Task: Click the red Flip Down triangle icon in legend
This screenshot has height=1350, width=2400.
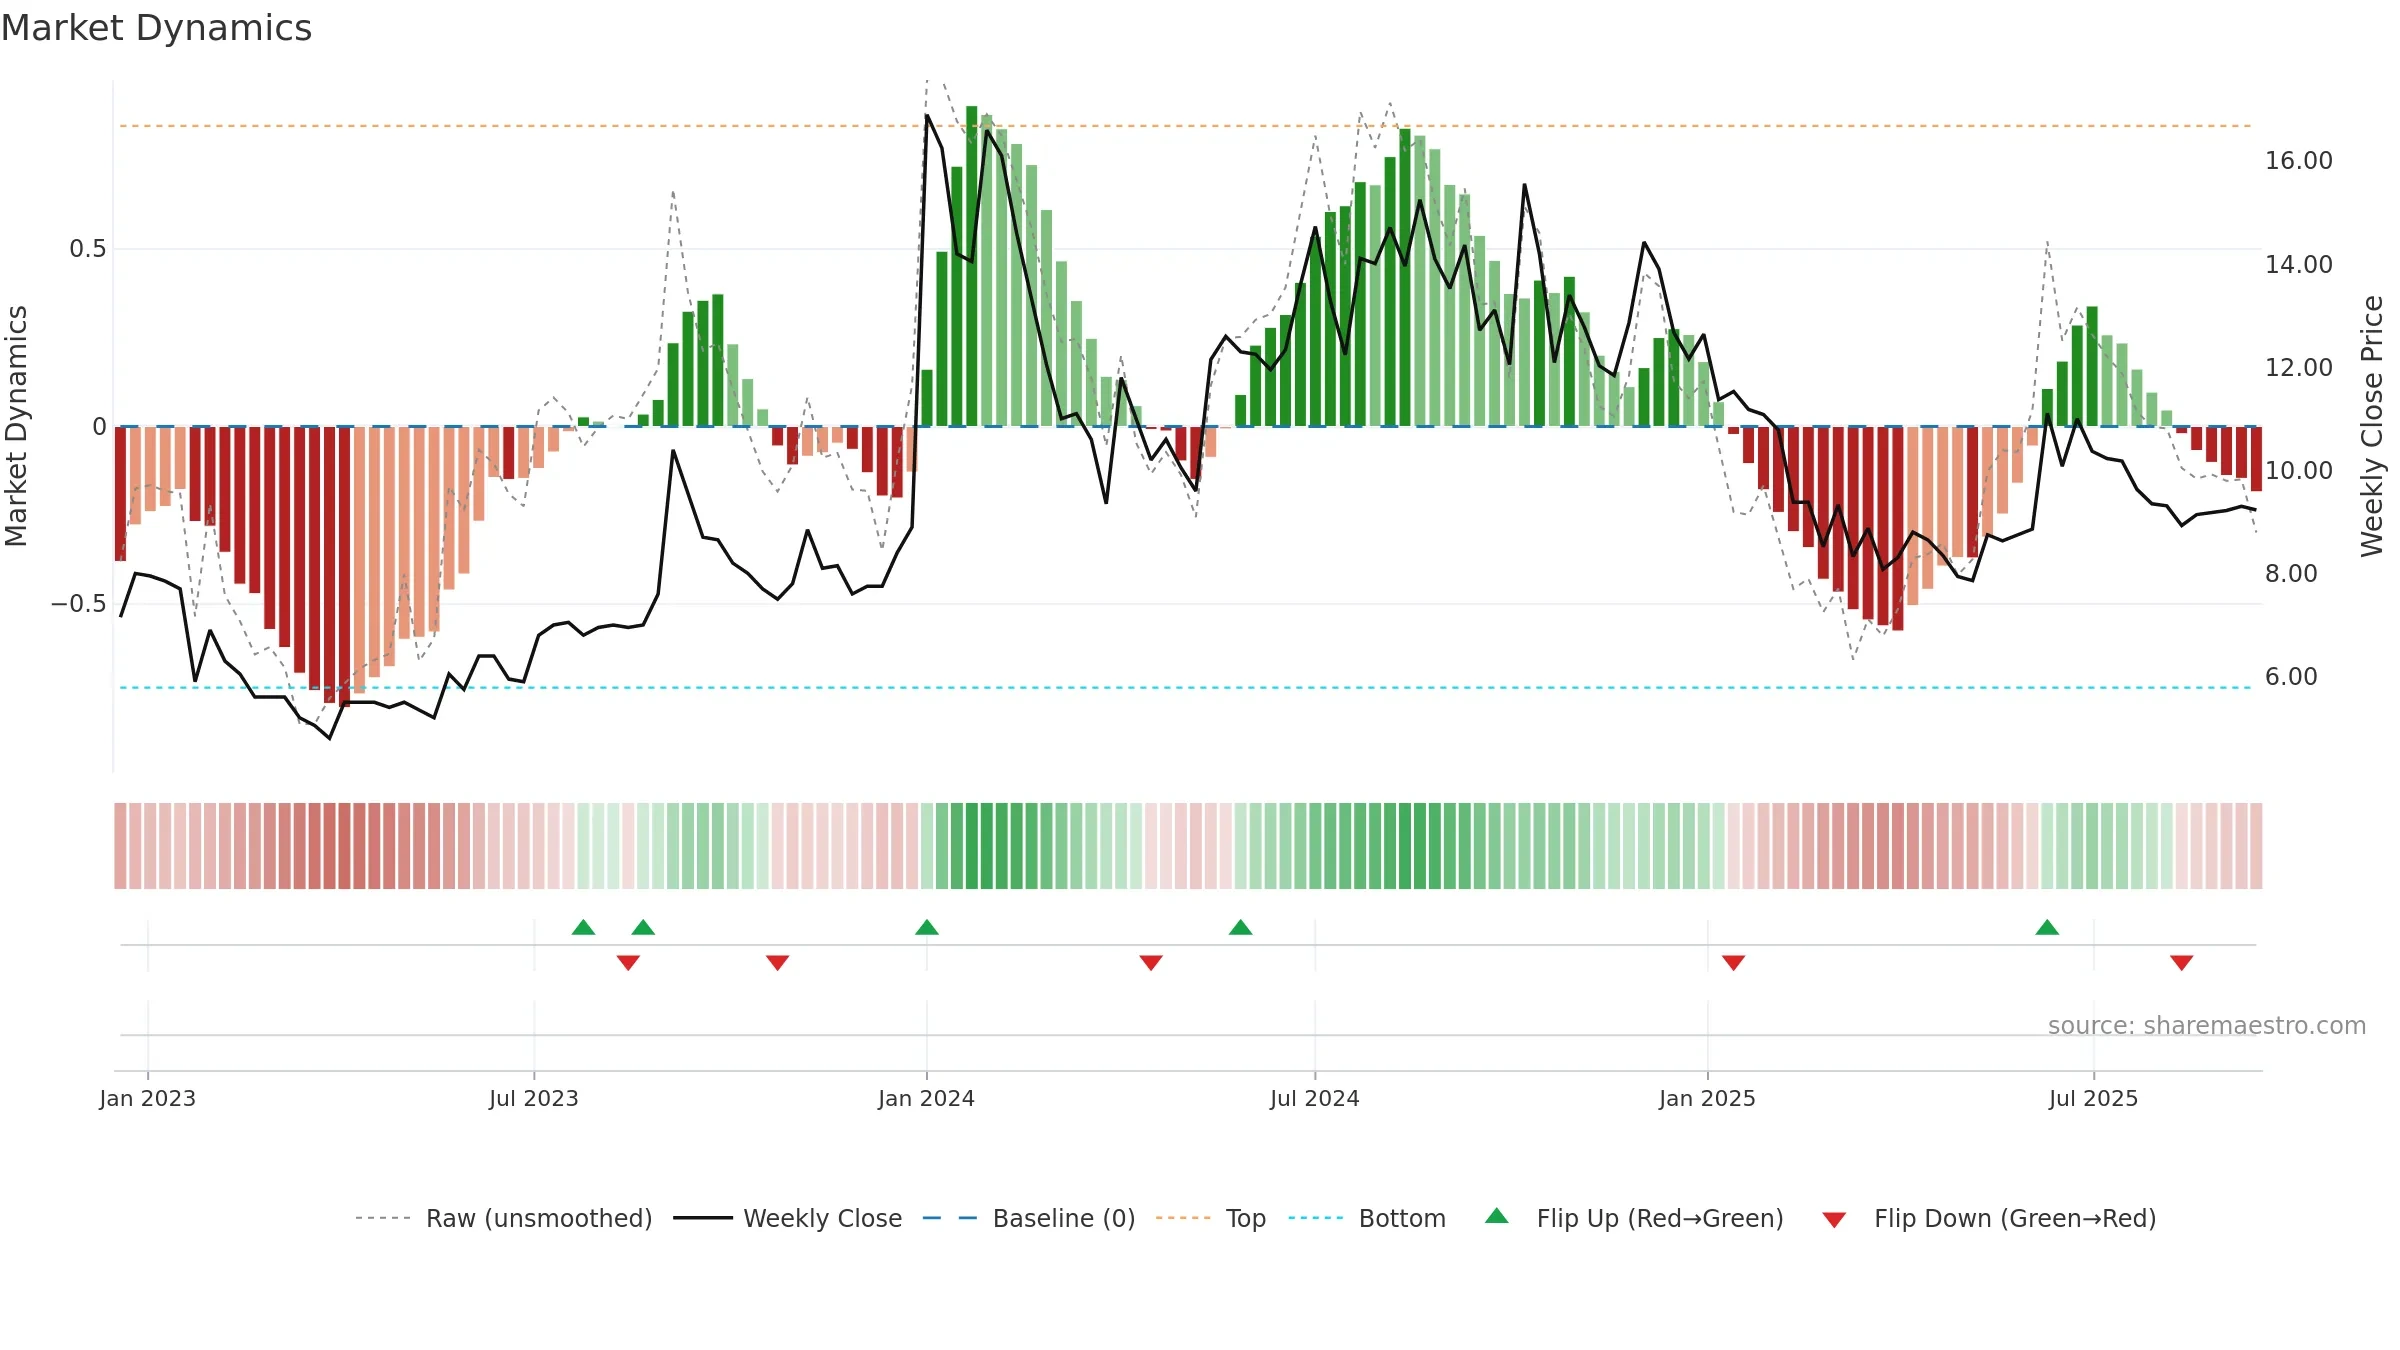Action: point(1834,1220)
